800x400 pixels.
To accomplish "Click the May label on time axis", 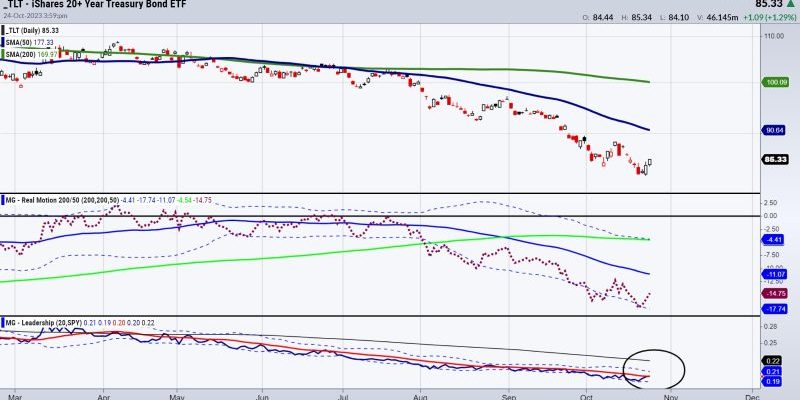I will point(177,395).
